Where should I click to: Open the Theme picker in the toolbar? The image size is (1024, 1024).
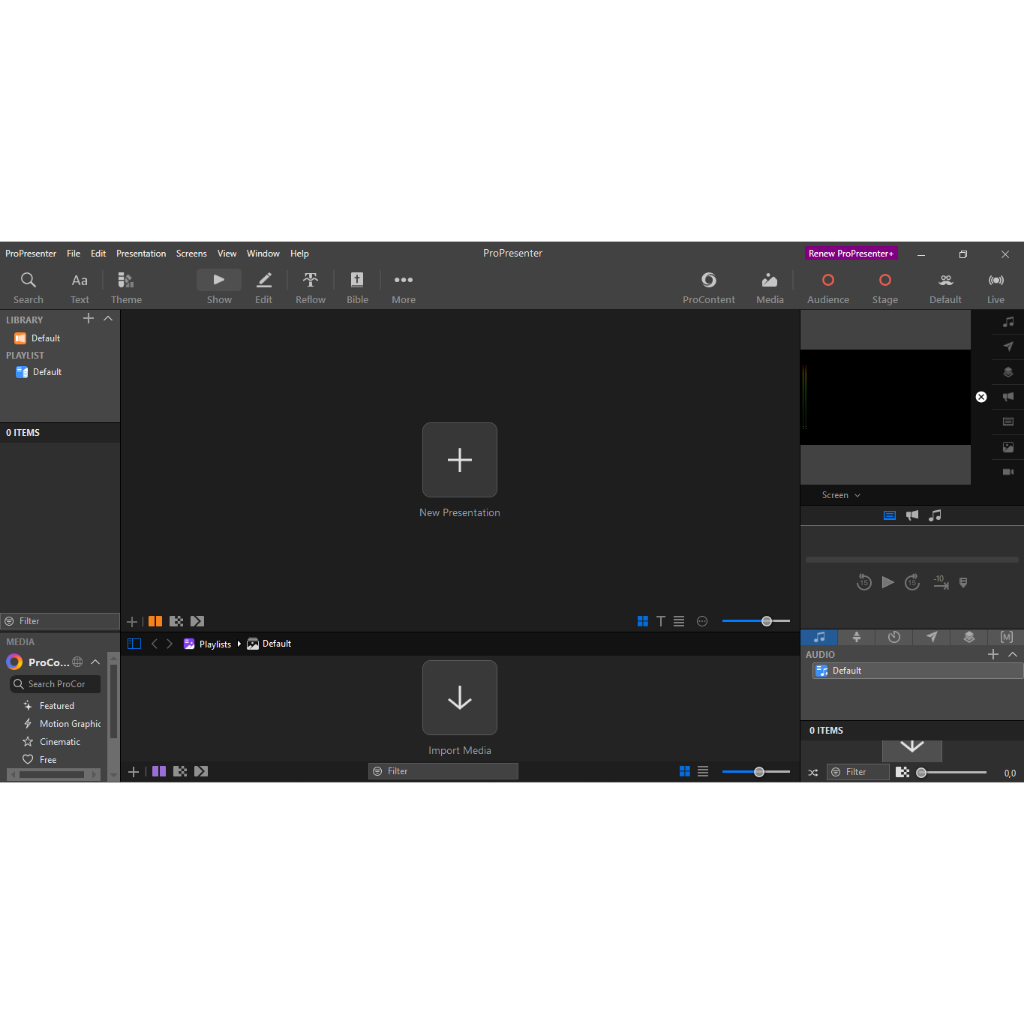click(126, 288)
